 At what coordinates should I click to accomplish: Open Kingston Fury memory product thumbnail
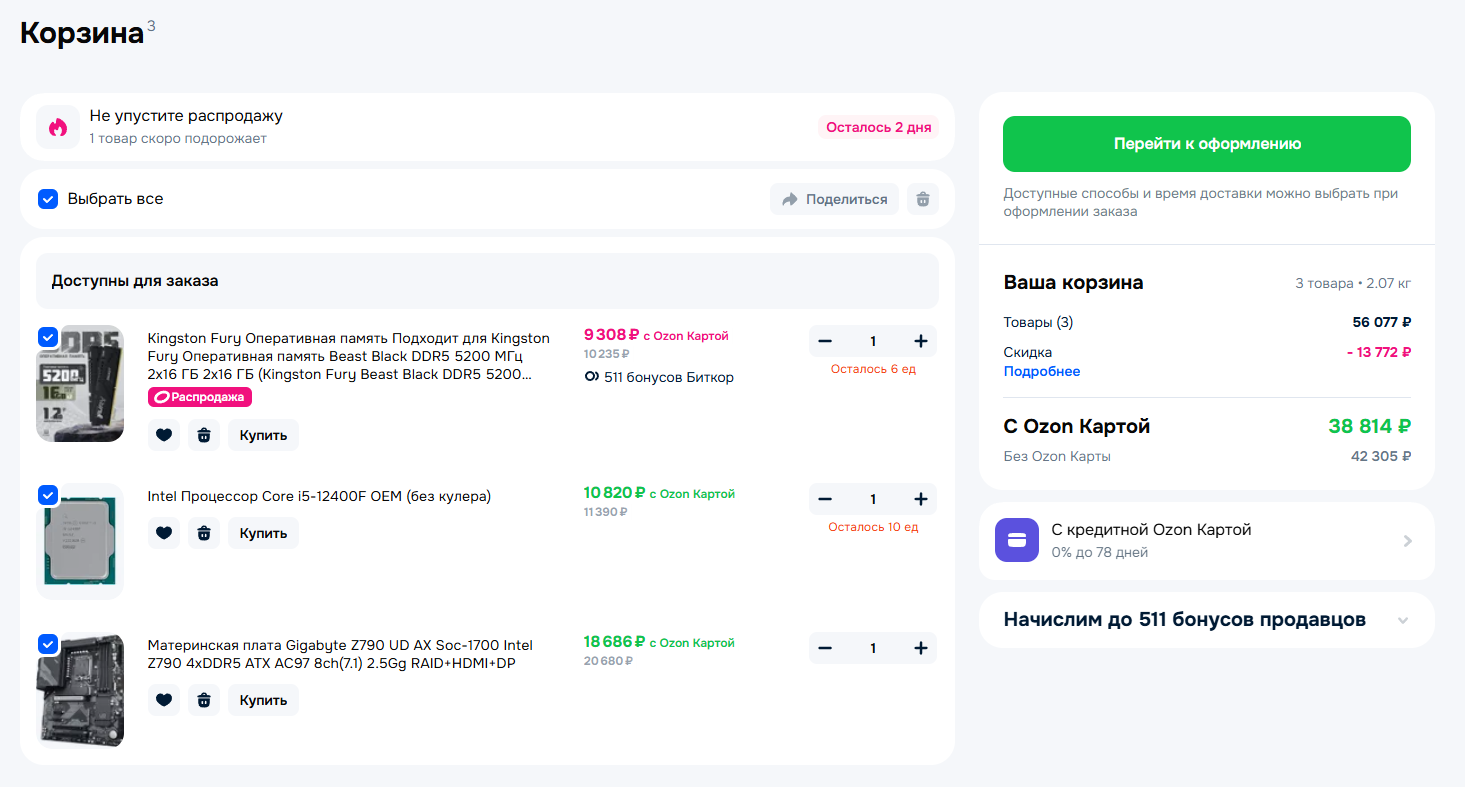point(80,383)
